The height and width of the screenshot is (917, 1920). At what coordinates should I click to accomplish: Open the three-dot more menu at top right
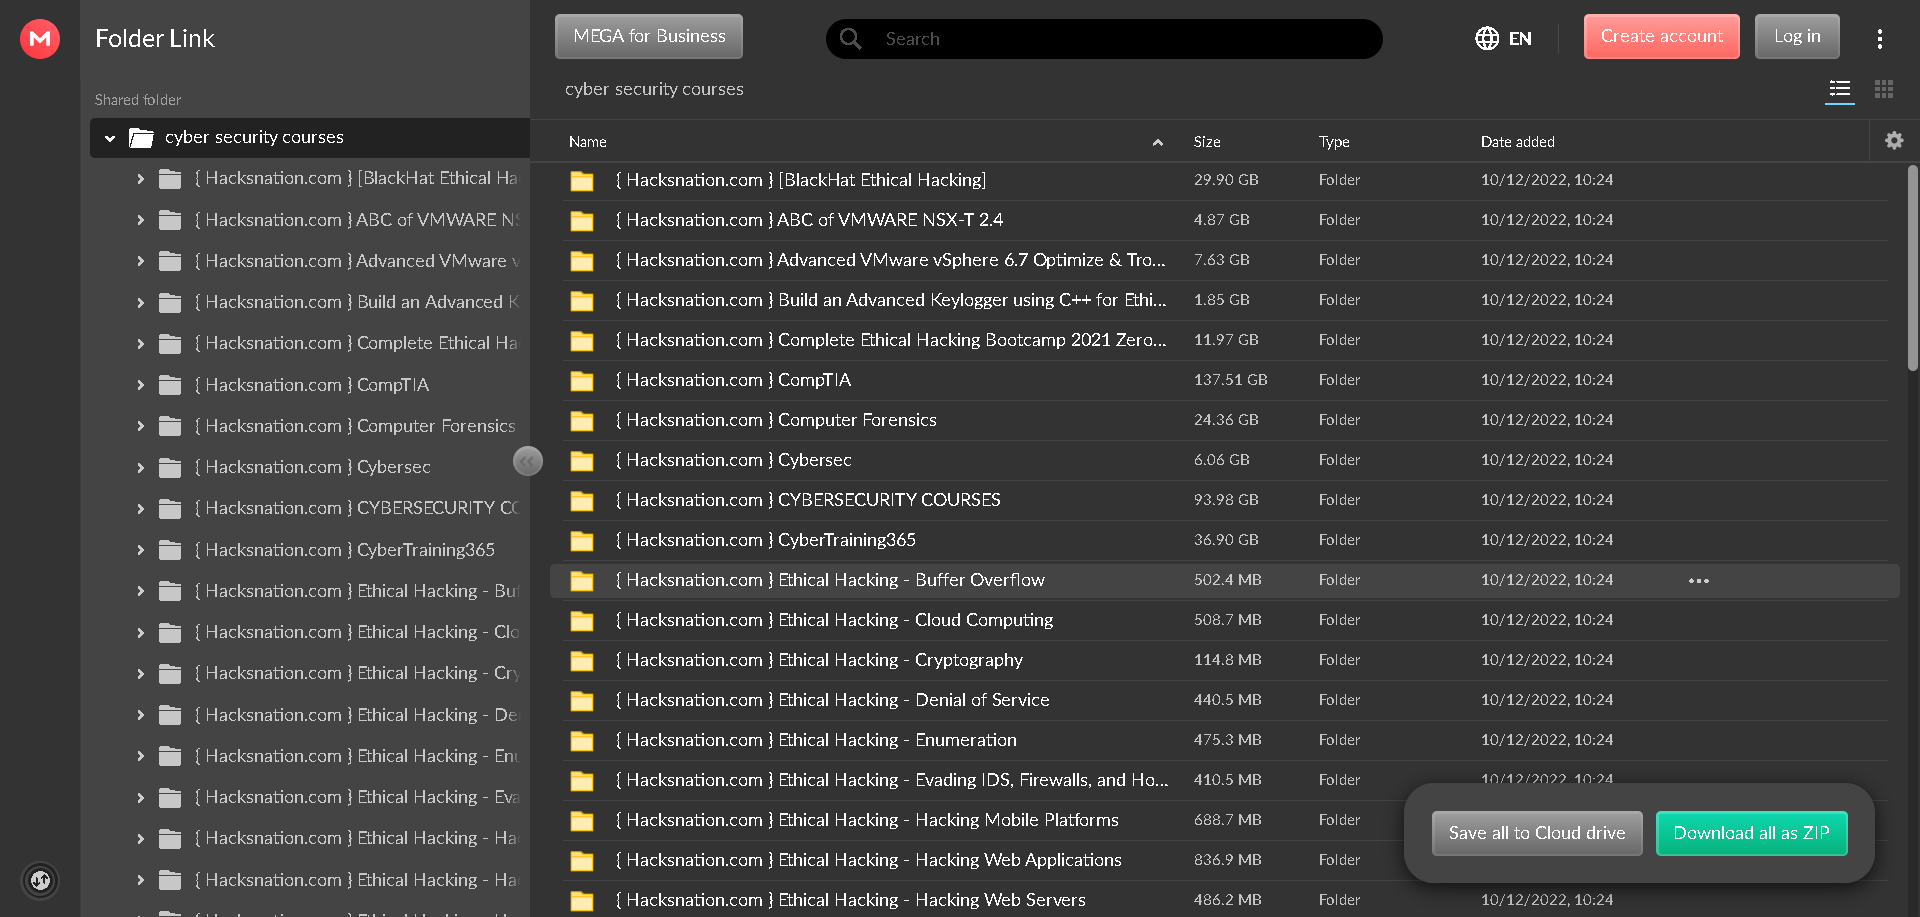[x=1880, y=39]
